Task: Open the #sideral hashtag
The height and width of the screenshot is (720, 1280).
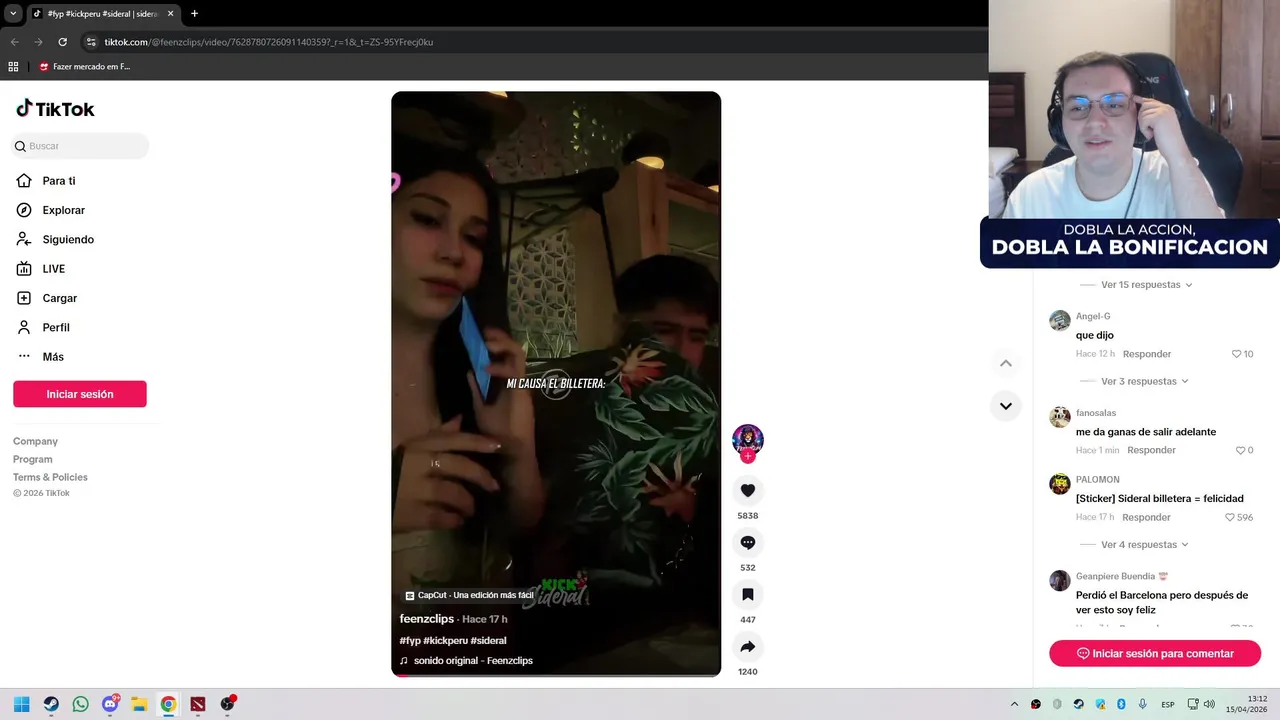Action: point(487,640)
